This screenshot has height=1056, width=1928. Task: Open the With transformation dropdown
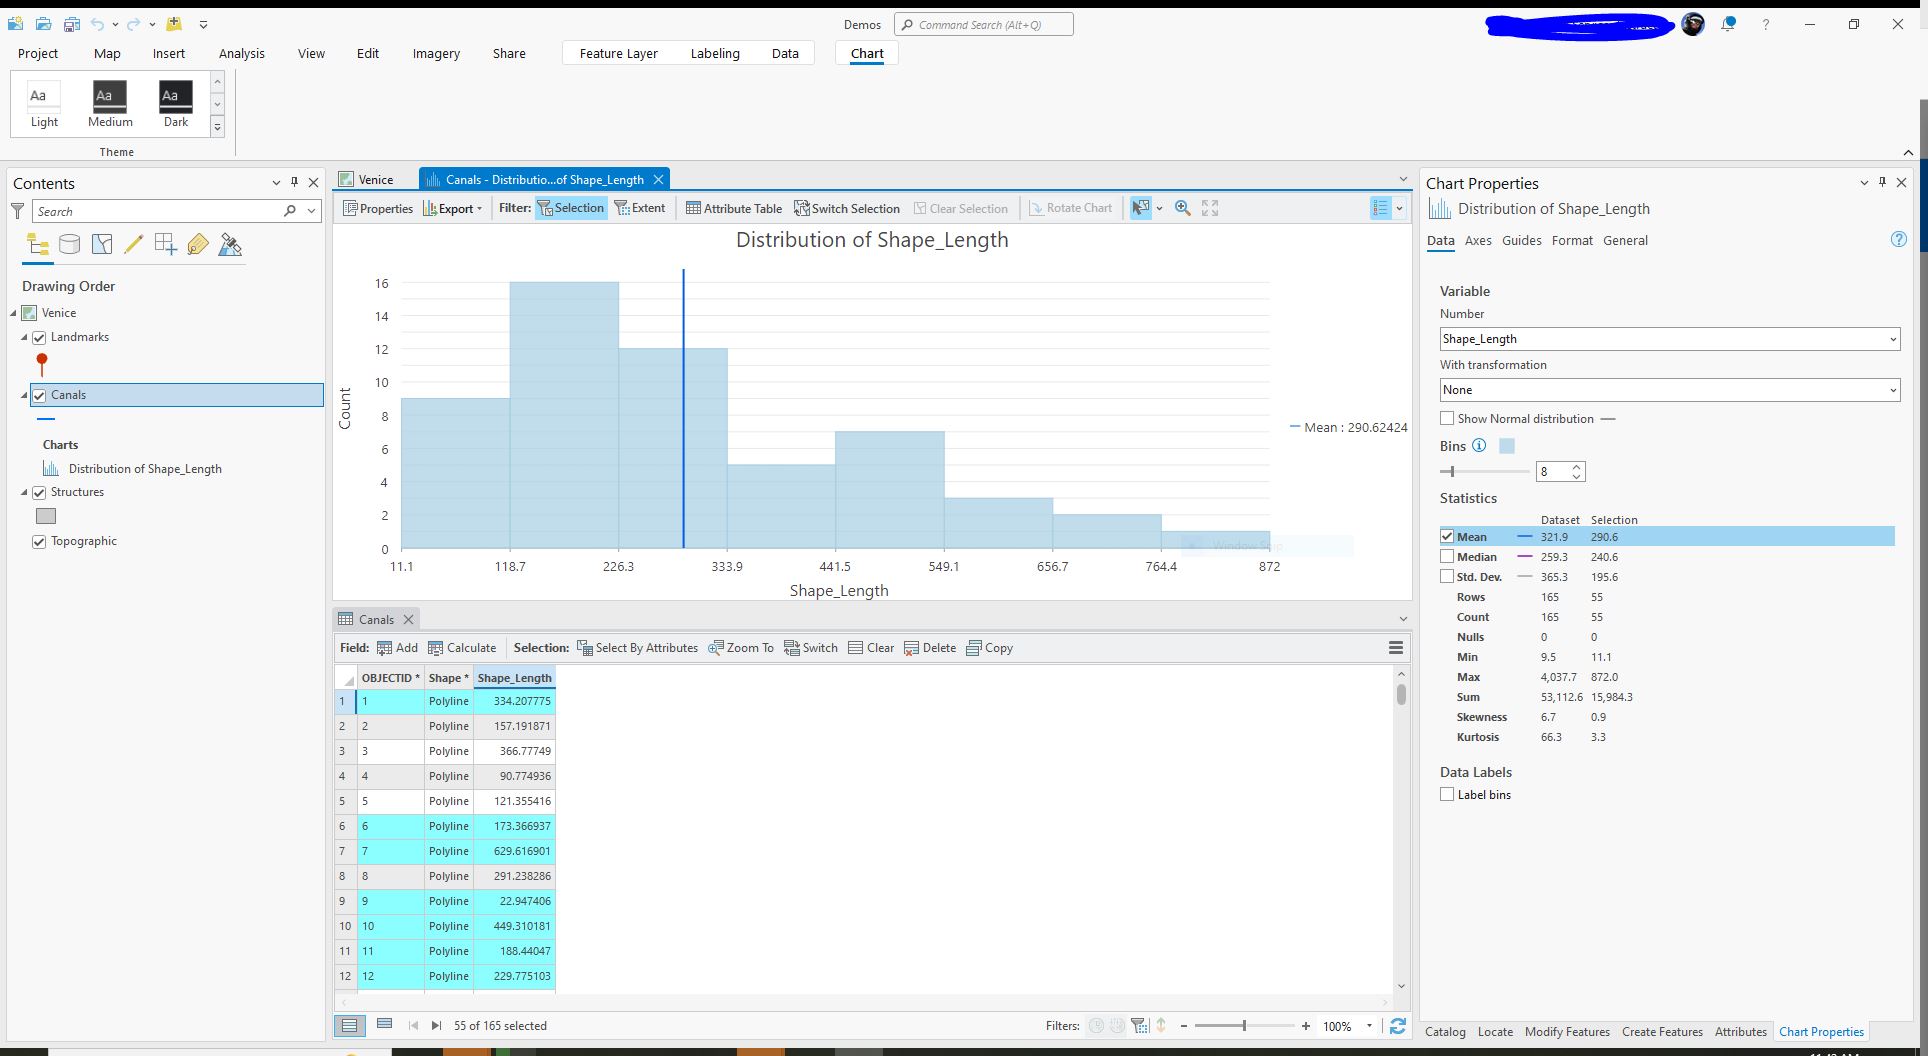point(1892,390)
